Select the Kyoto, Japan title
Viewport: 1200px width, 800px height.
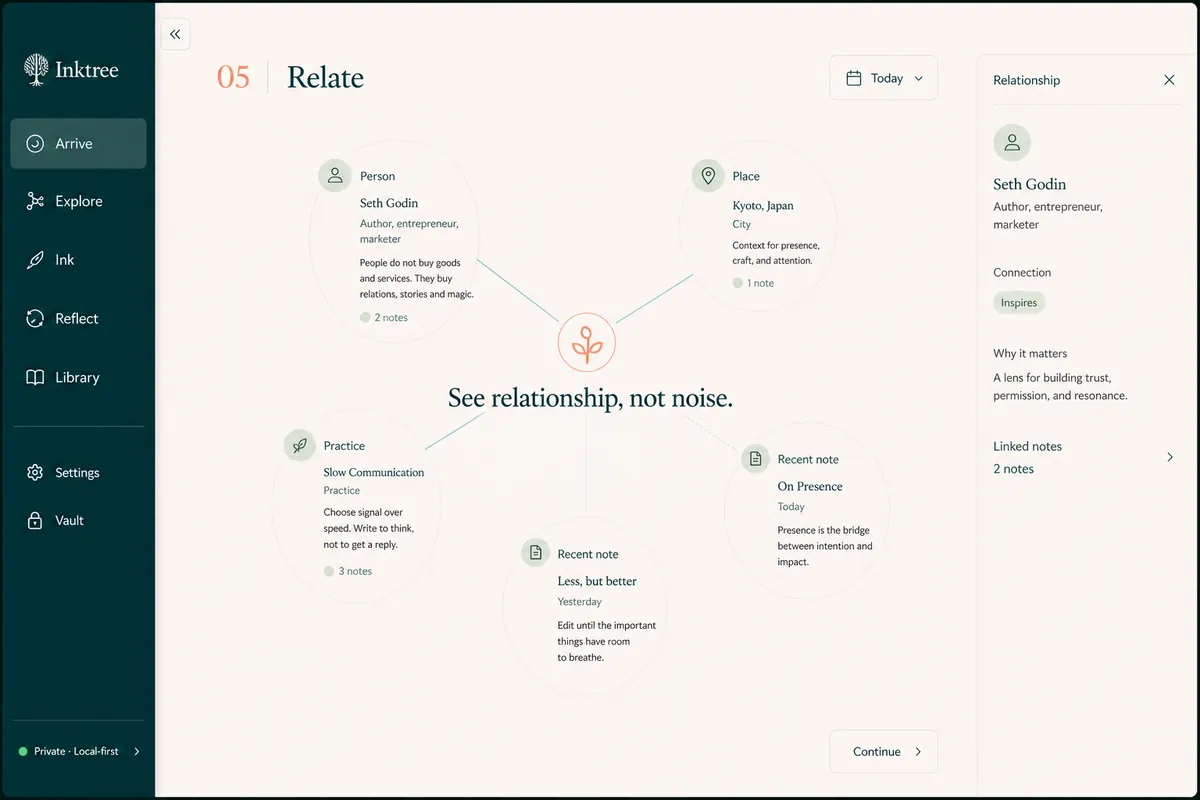click(x=763, y=205)
